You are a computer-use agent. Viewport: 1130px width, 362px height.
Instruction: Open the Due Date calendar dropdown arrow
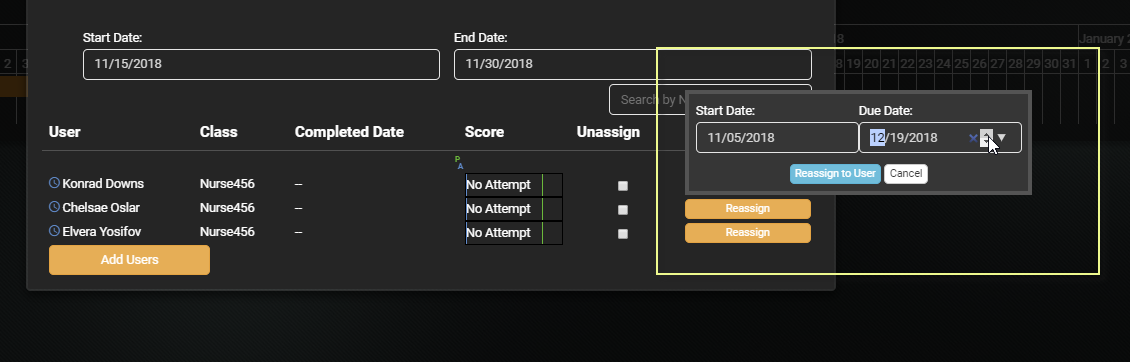pos(1001,137)
